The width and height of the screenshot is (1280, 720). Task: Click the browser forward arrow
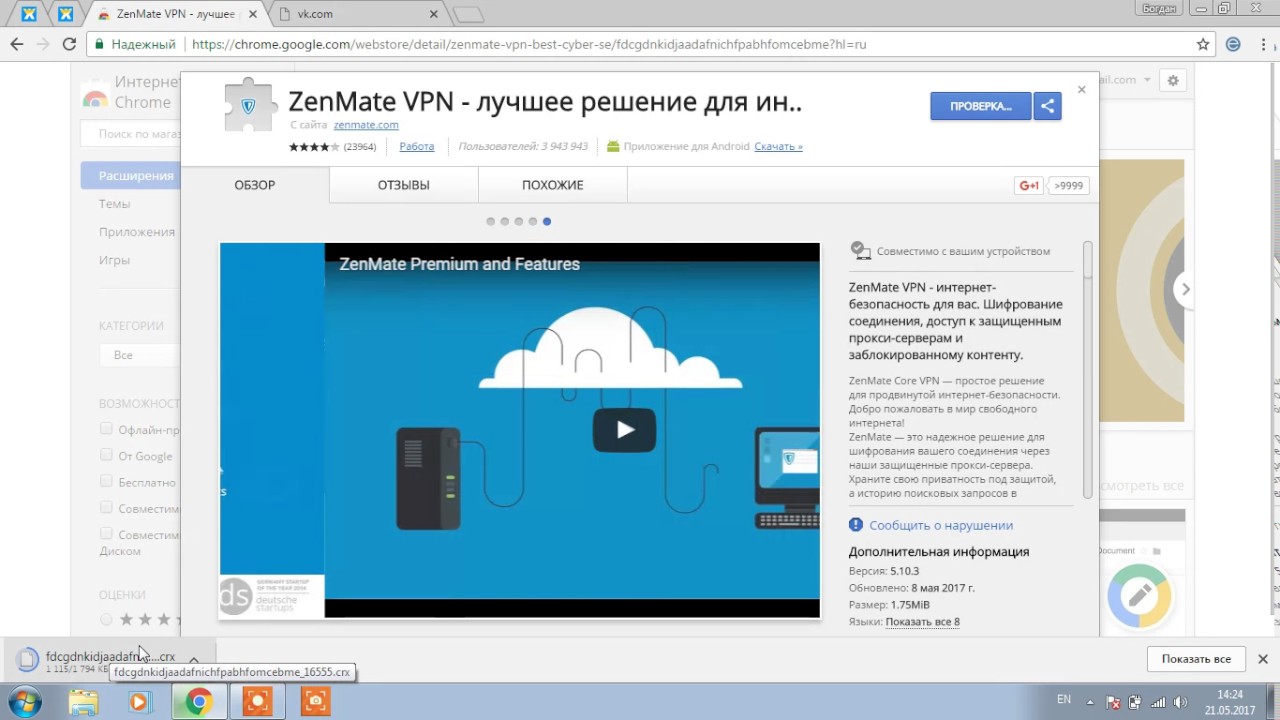tap(43, 44)
